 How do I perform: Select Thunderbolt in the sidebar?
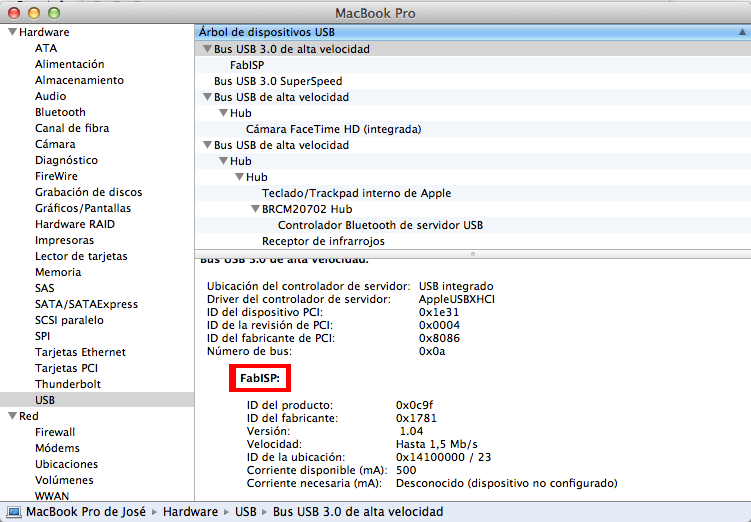click(68, 384)
